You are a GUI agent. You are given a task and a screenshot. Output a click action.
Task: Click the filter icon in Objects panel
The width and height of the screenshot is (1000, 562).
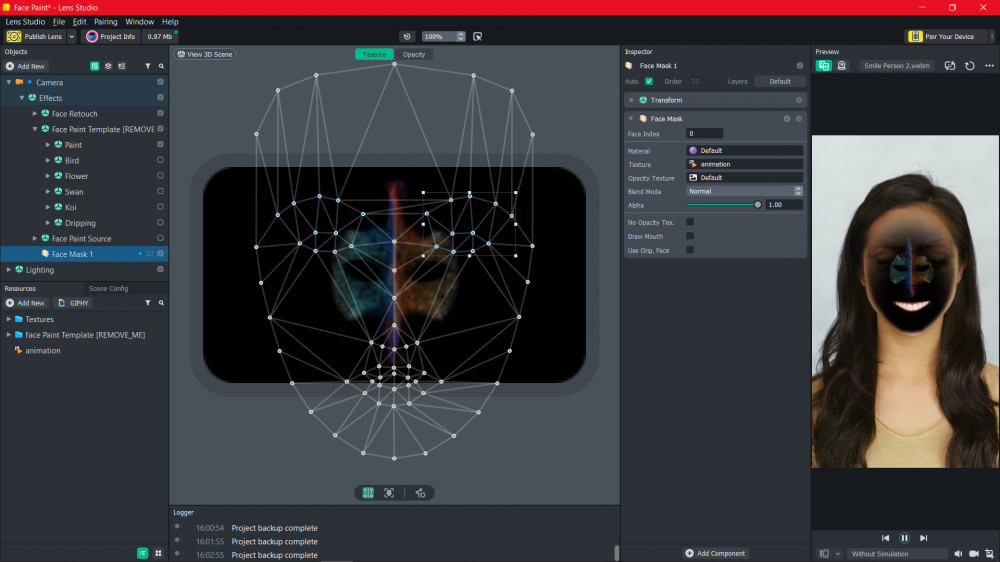(x=148, y=66)
